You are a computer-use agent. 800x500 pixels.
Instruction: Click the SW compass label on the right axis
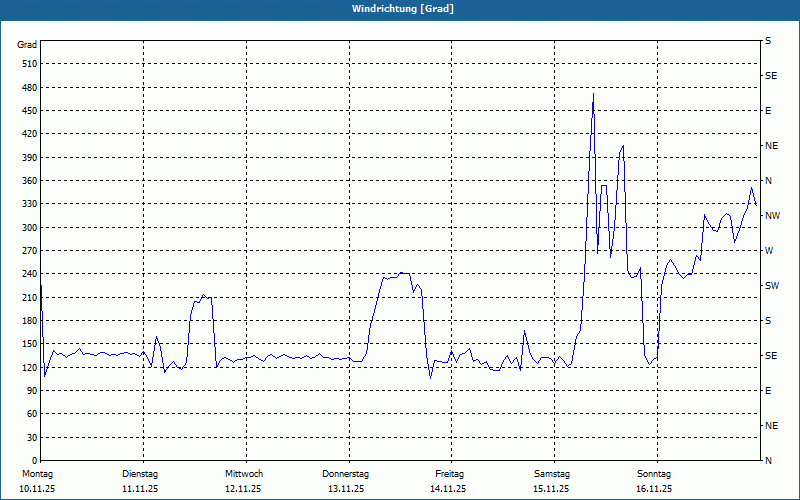pyautogui.click(x=771, y=286)
